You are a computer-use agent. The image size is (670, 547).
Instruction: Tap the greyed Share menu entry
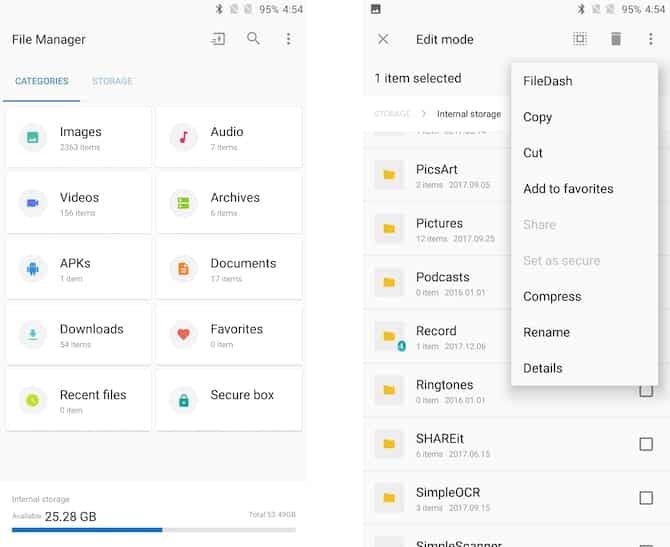click(x=539, y=225)
